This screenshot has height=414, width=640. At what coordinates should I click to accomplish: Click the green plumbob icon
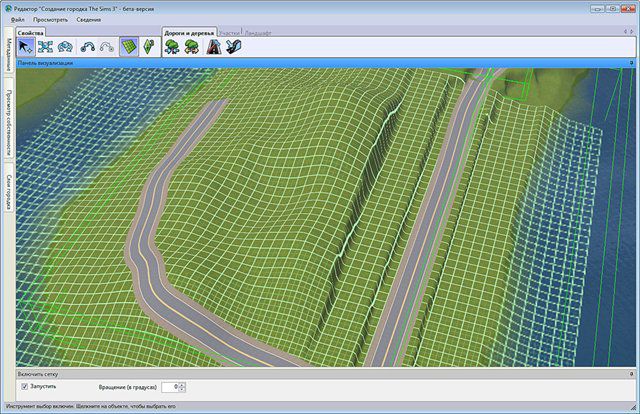click(x=148, y=46)
